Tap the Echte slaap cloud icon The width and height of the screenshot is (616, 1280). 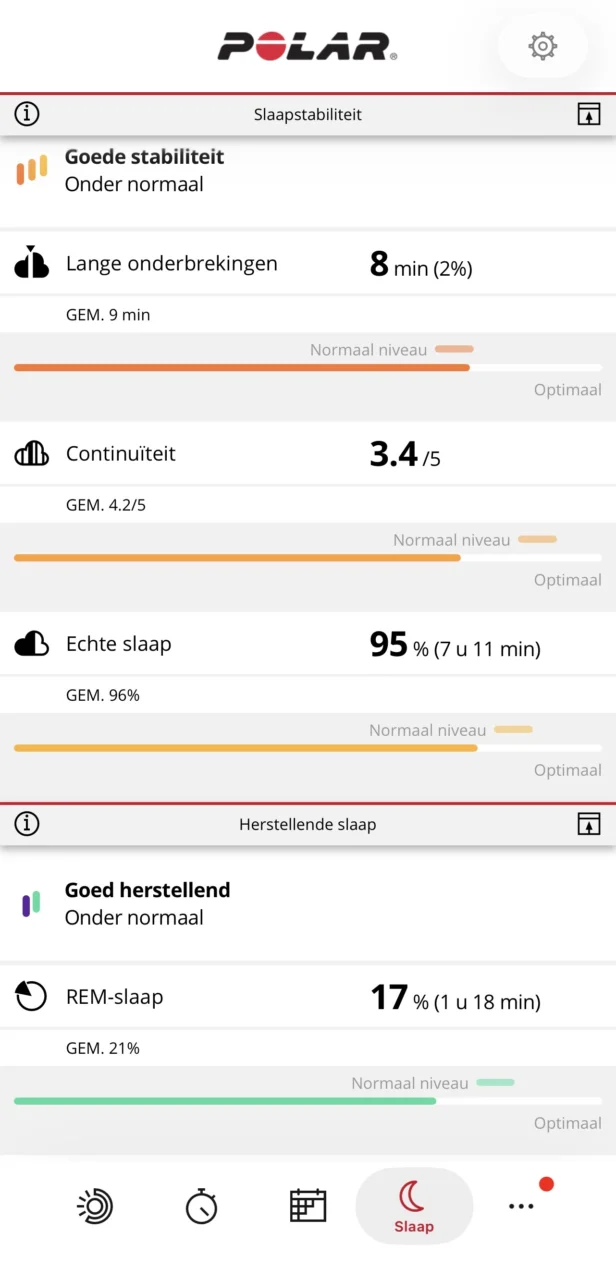pos(32,644)
